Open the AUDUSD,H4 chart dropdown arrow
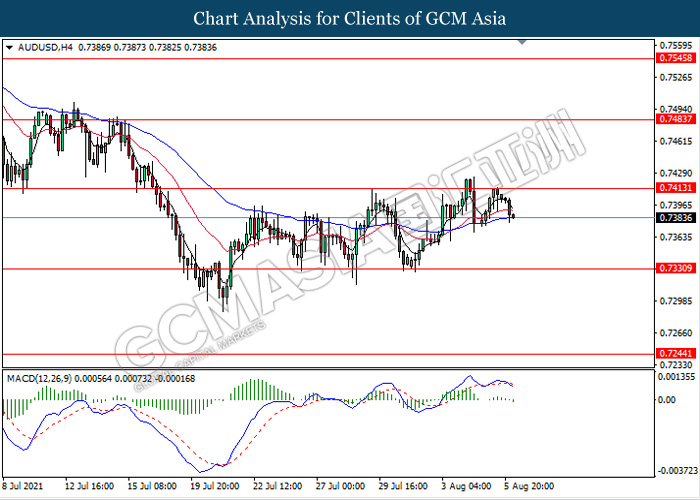Image resolution: width=700 pixels, height=500 pixels. [x=10, y=47]
